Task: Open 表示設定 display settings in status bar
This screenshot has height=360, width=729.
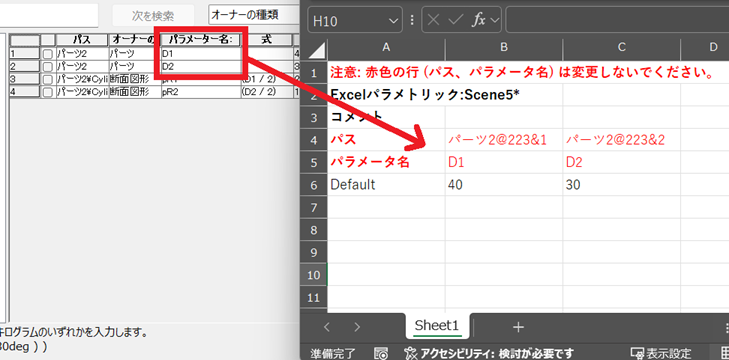Action: click(x=661, y=353)
